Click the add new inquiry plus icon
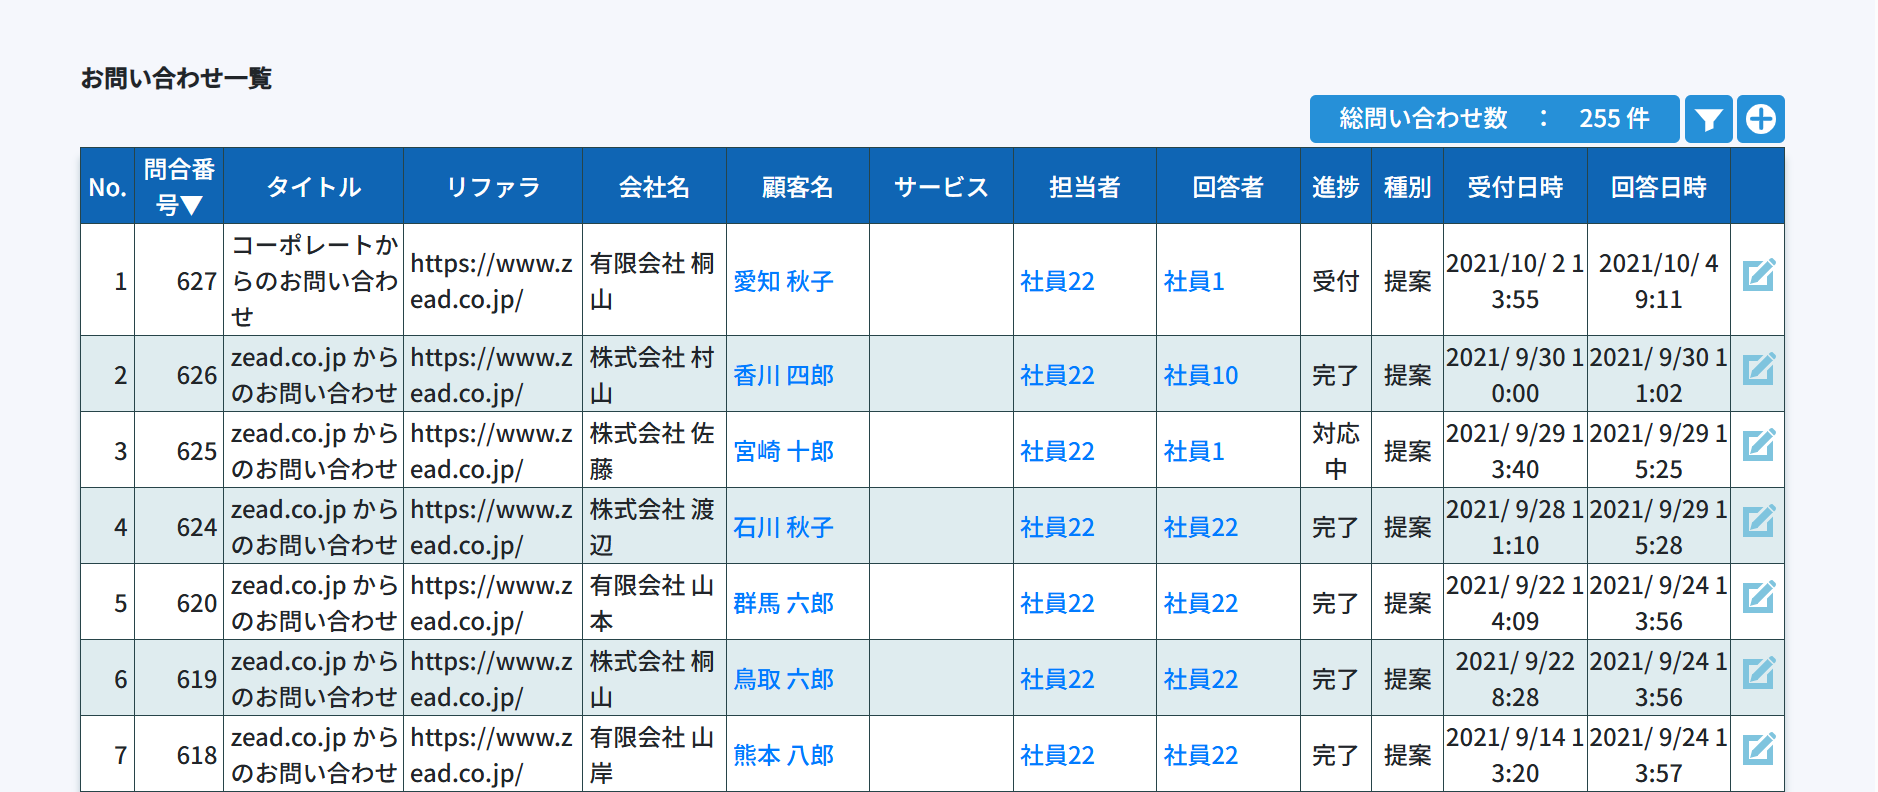Viewport: 1878px width, 792px height. [x=1760, y=120]
